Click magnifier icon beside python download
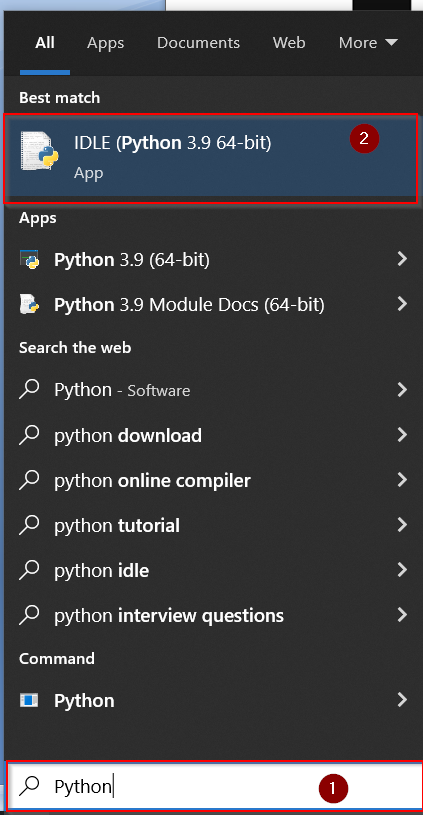423x815 pixels. click(x=29, y=435)
